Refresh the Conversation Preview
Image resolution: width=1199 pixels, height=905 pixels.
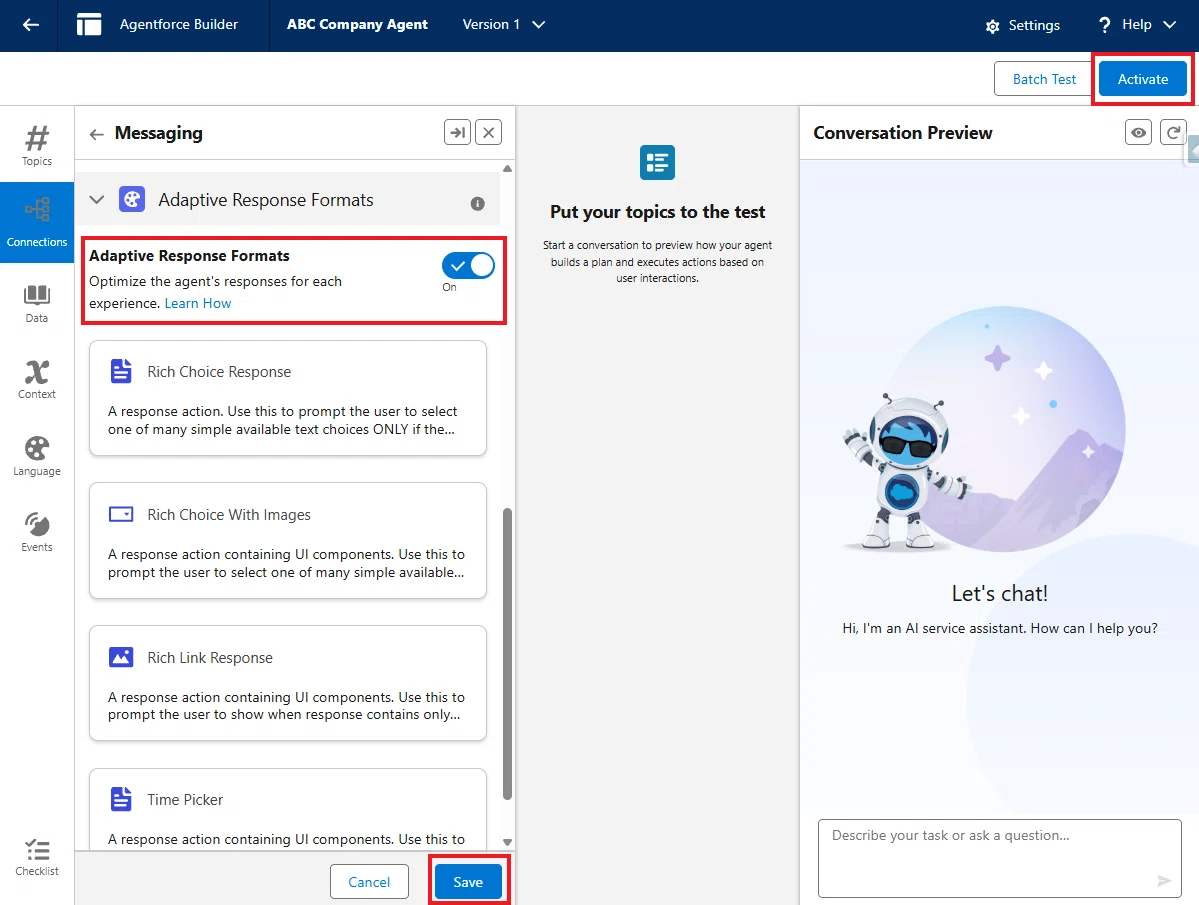tap(1173, 132)
